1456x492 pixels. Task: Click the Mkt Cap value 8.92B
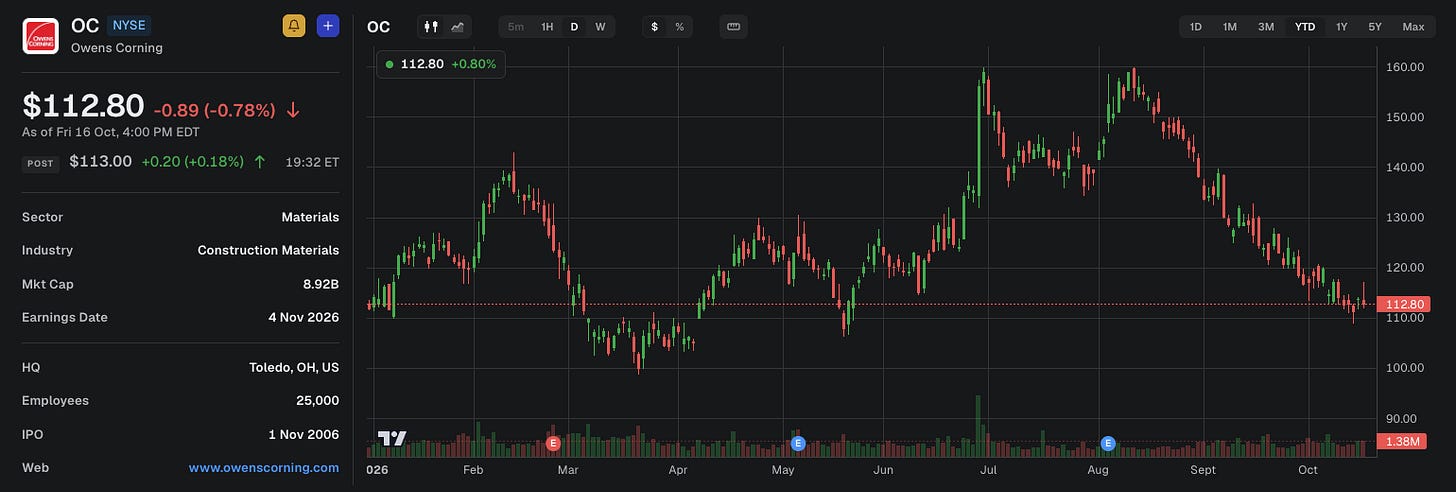(x=320, y=284)
